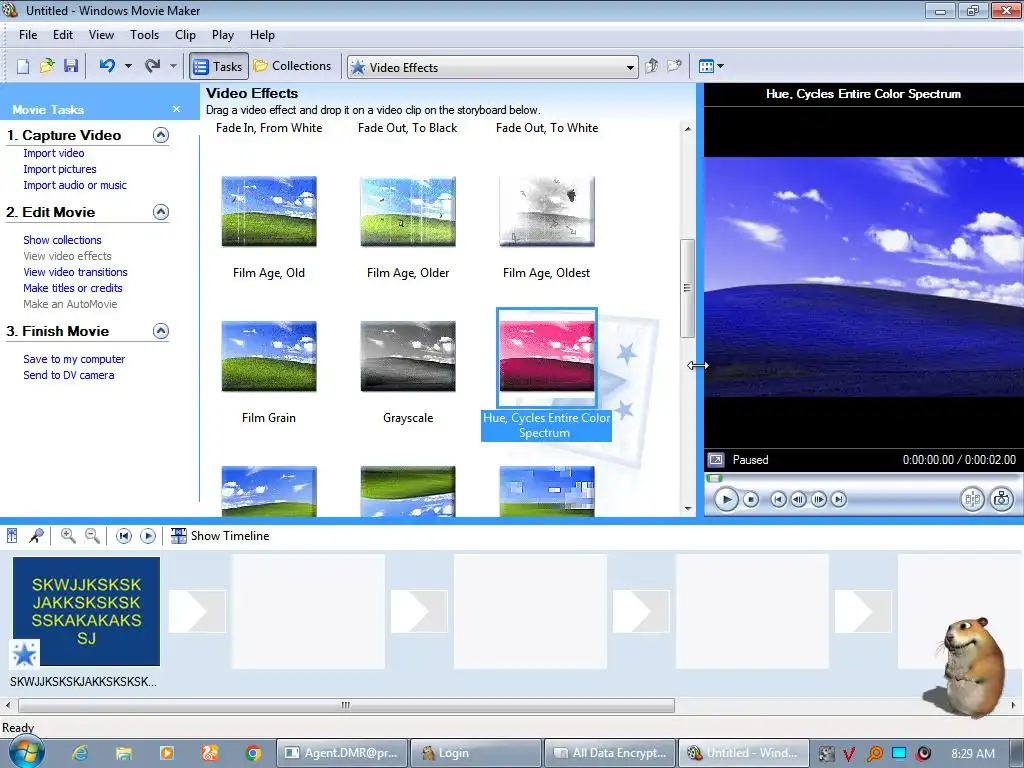This screenshot has height=768, width=1024.
Task: Click the effects list scroll down arrow
Action: pyautogui.click(x=688, y=509)
